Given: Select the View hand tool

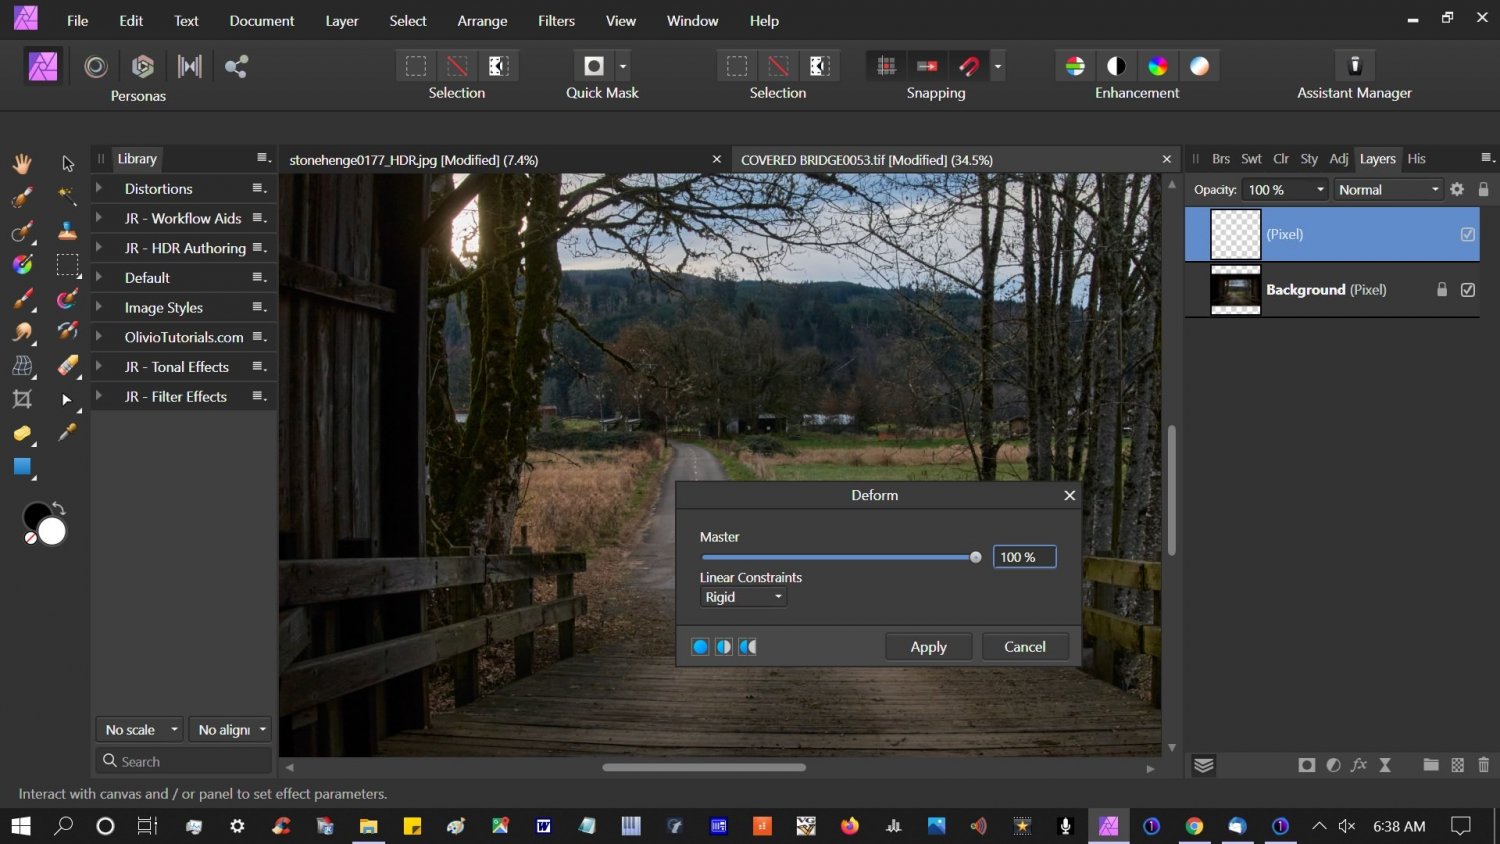Looking at the screenshot, I should pos(22,163).
